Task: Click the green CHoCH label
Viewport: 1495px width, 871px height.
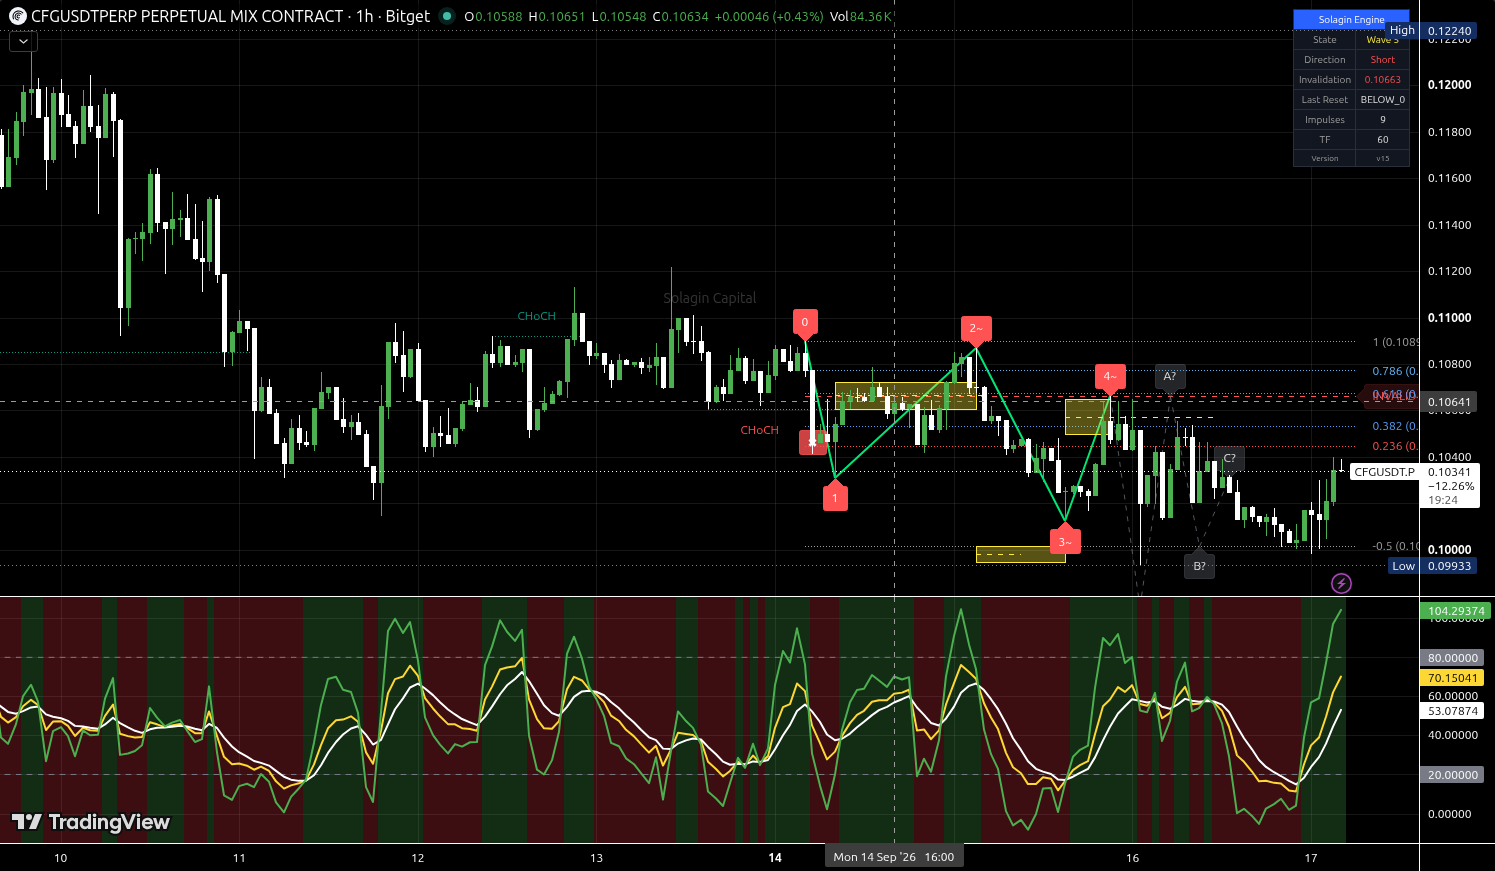Action: point(536,316)
